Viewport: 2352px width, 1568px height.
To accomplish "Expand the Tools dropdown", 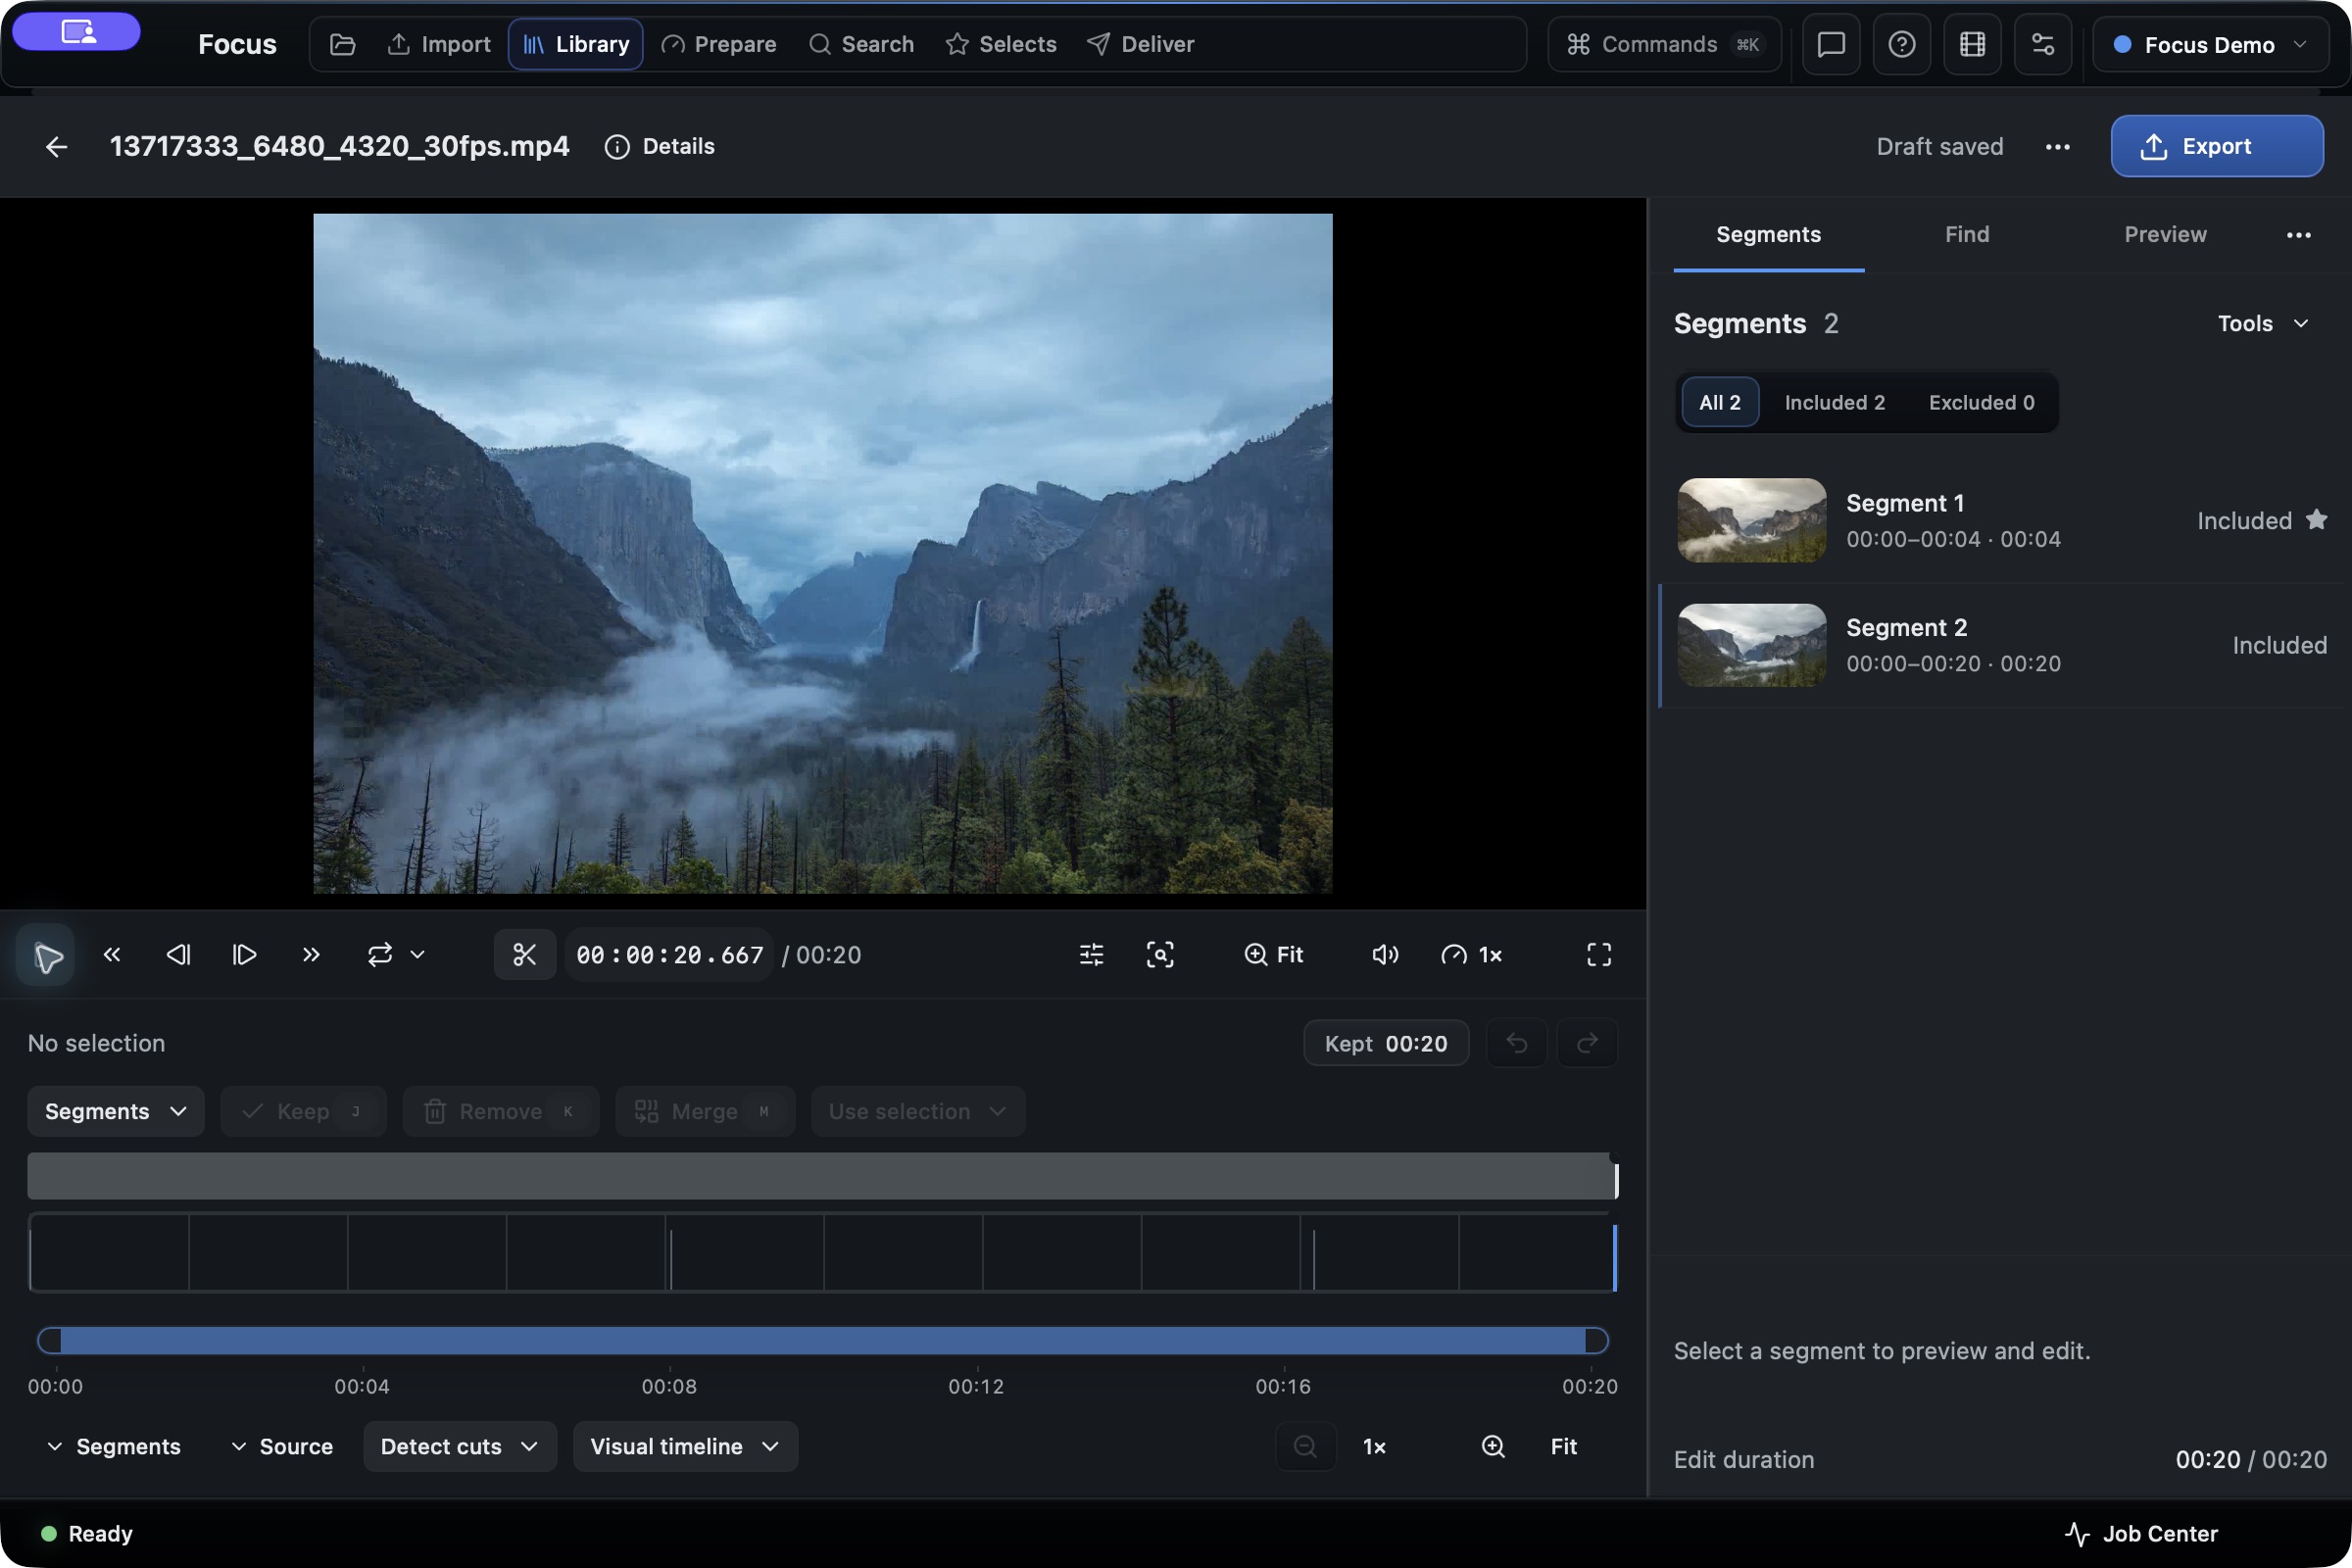I will tap(2263, 323).
